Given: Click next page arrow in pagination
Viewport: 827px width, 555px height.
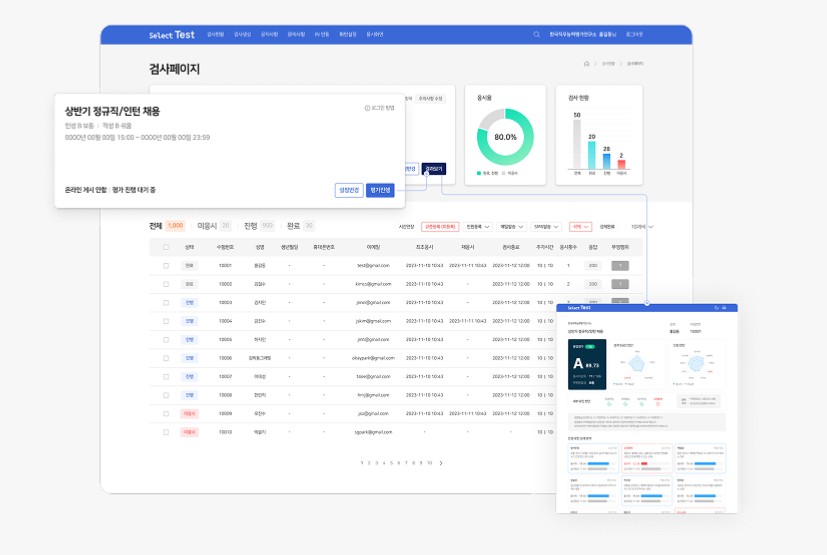Looking at the screenshot, I should click(x=441, y=463).
